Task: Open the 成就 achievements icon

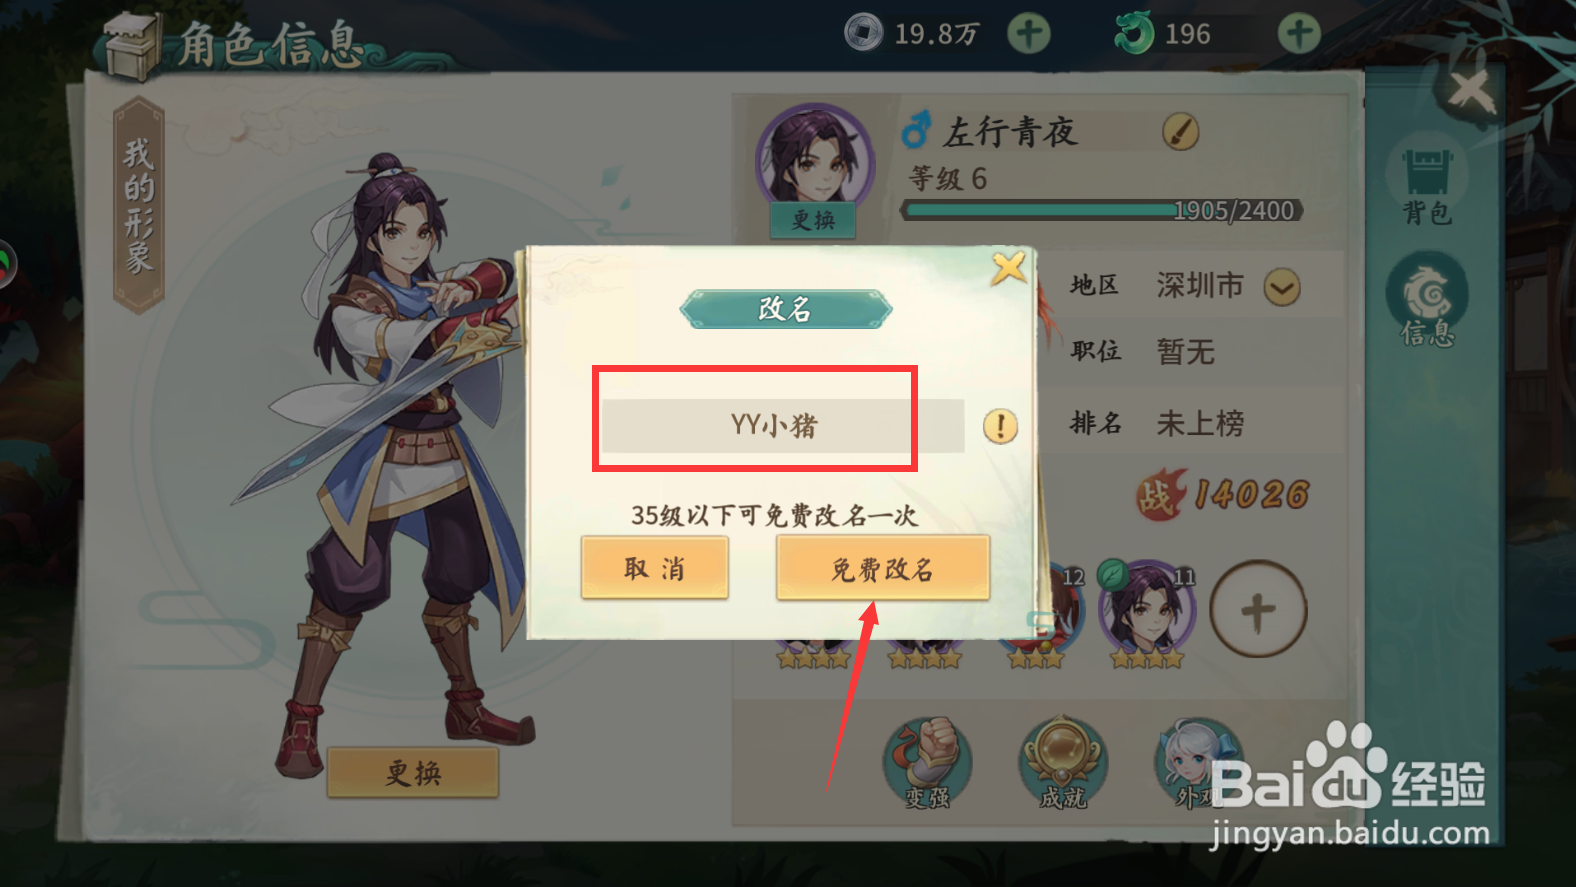Action: (1063, 763)
